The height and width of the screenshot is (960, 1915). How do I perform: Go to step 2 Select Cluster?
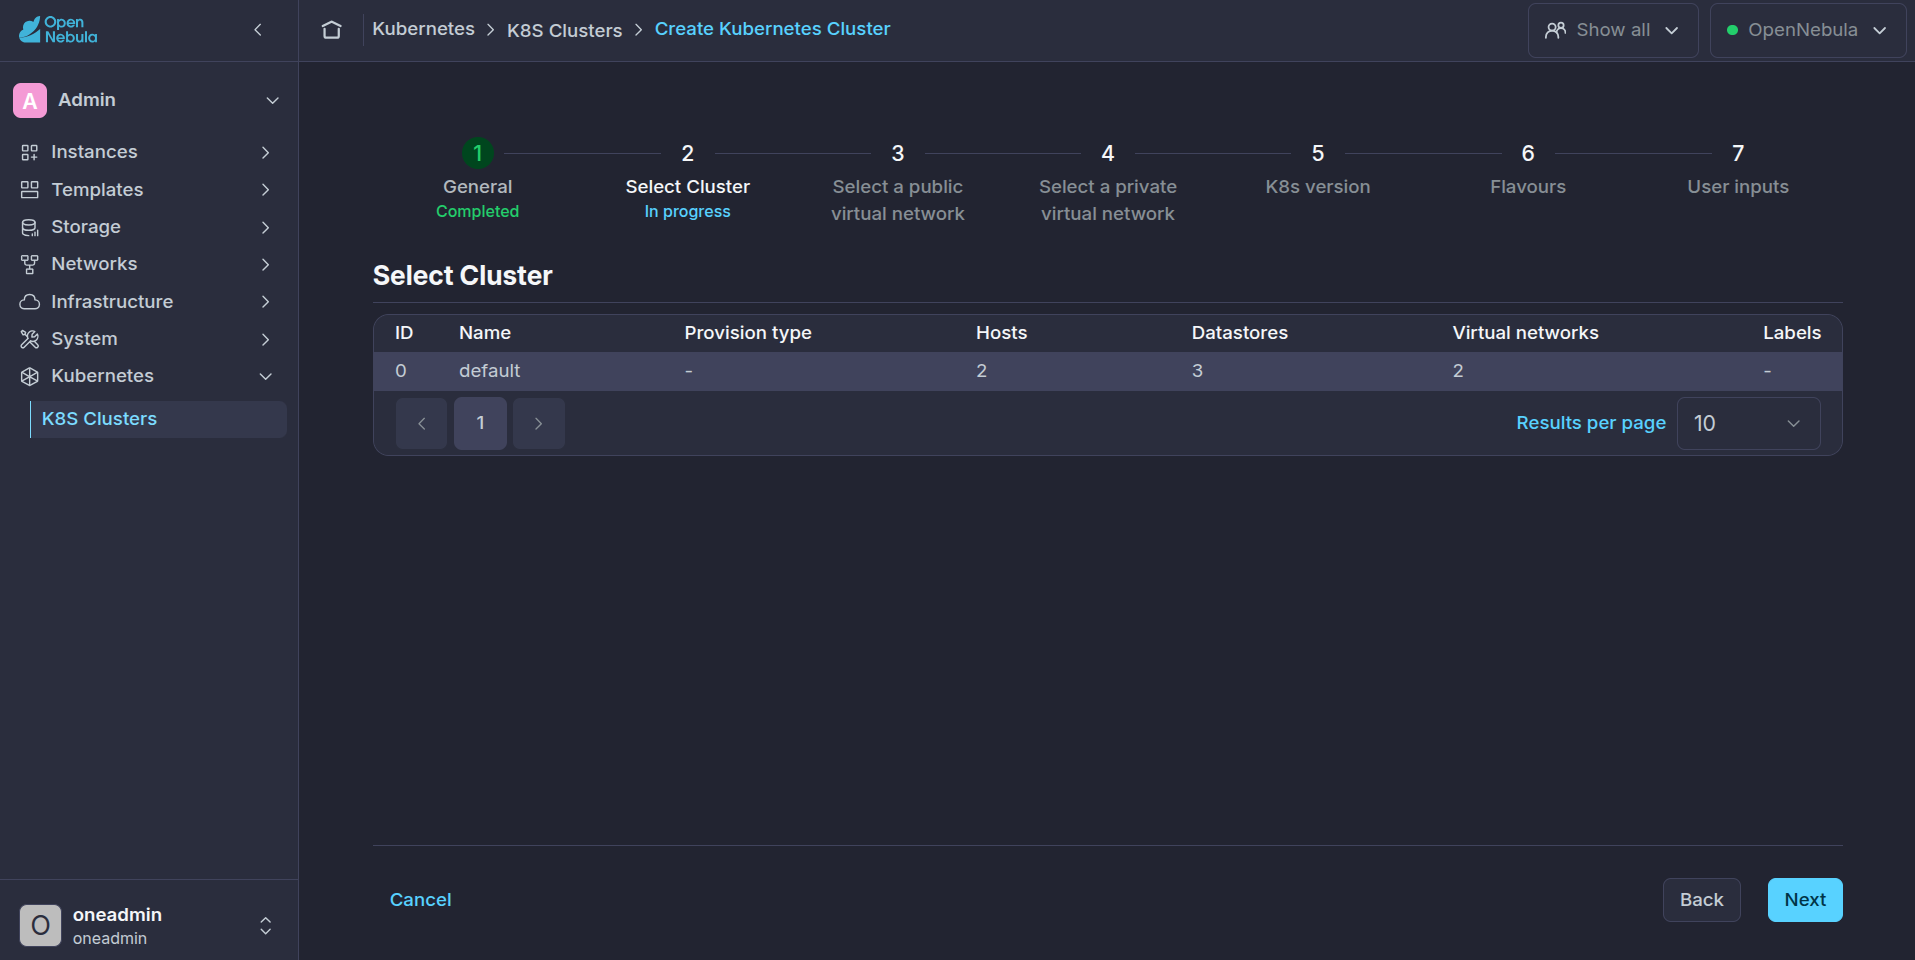[x=687, y=180]
